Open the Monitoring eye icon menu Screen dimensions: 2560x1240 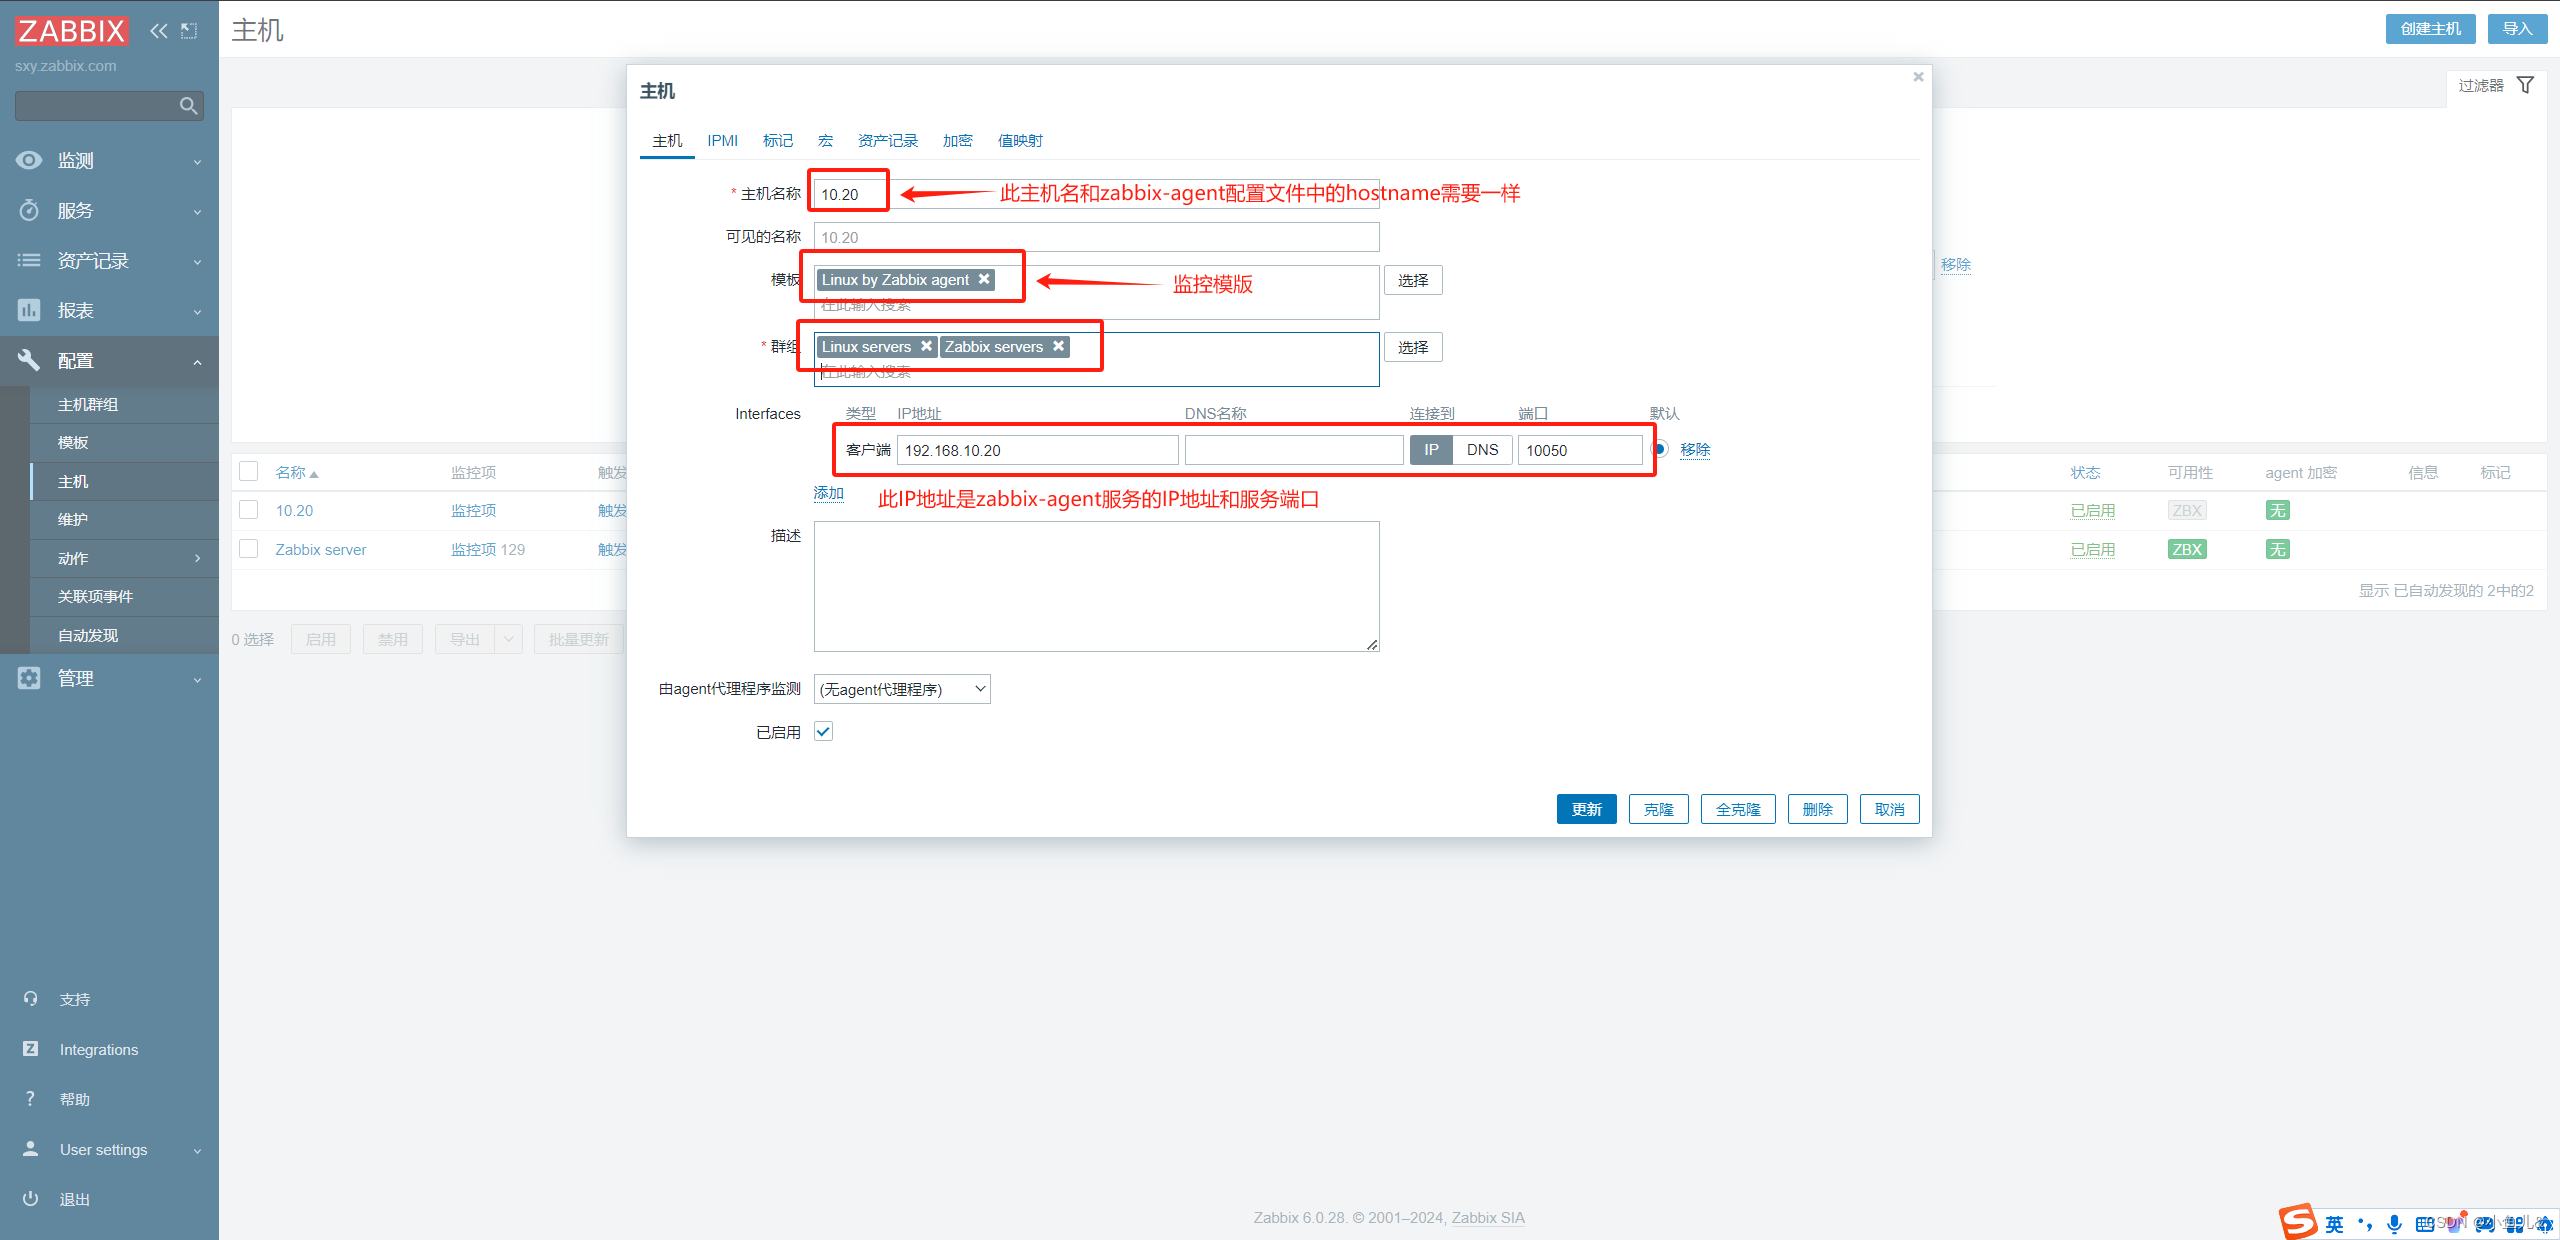click(x=29, y=160)
